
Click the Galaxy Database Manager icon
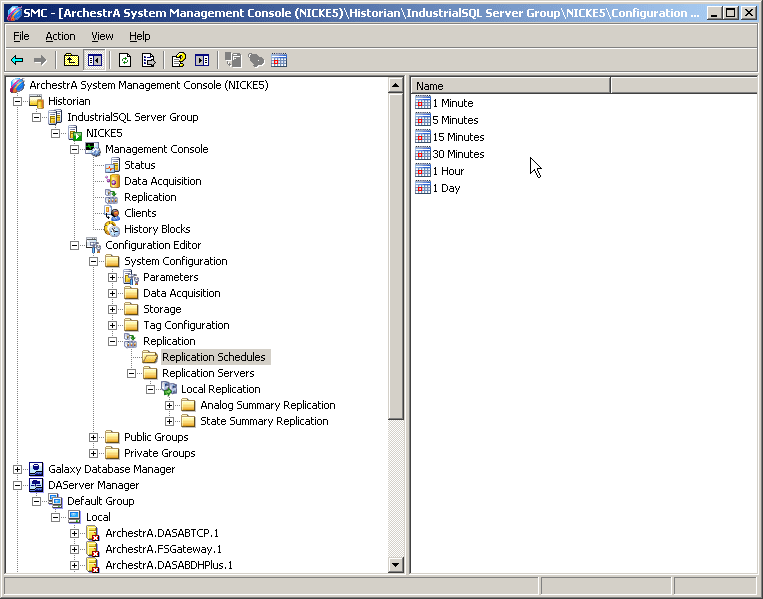point(36,469)
